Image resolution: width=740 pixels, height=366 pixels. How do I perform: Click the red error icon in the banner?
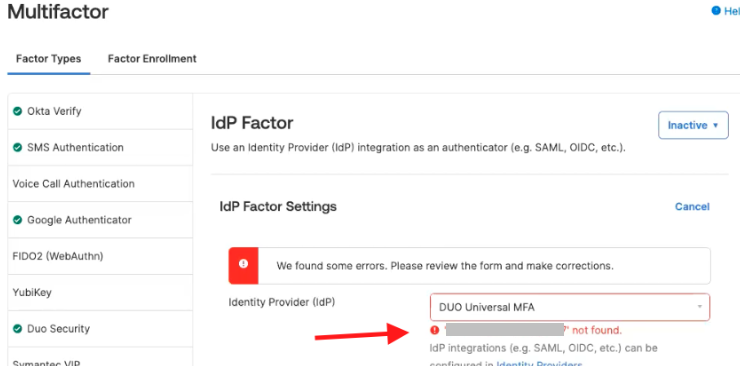[244, 264]
